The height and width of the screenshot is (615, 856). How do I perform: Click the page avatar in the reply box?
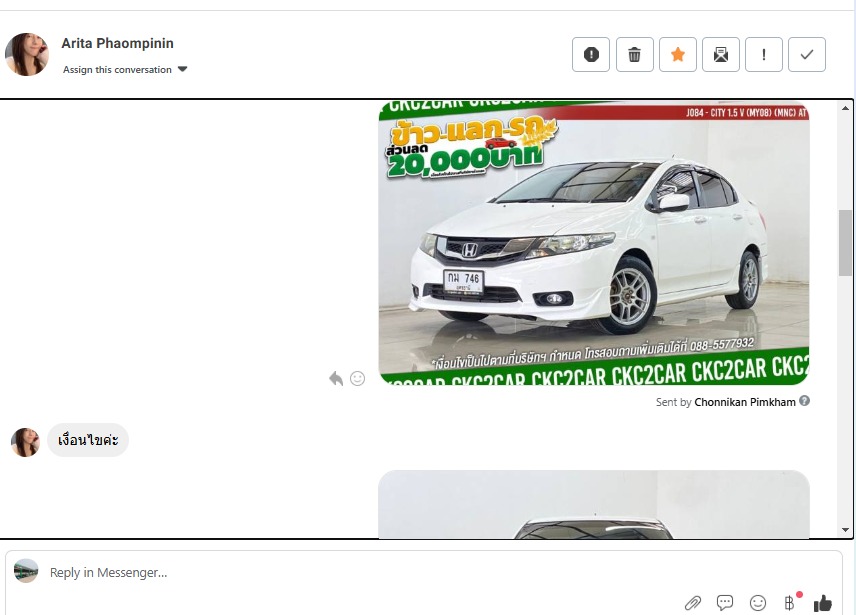tap(26, 571)
